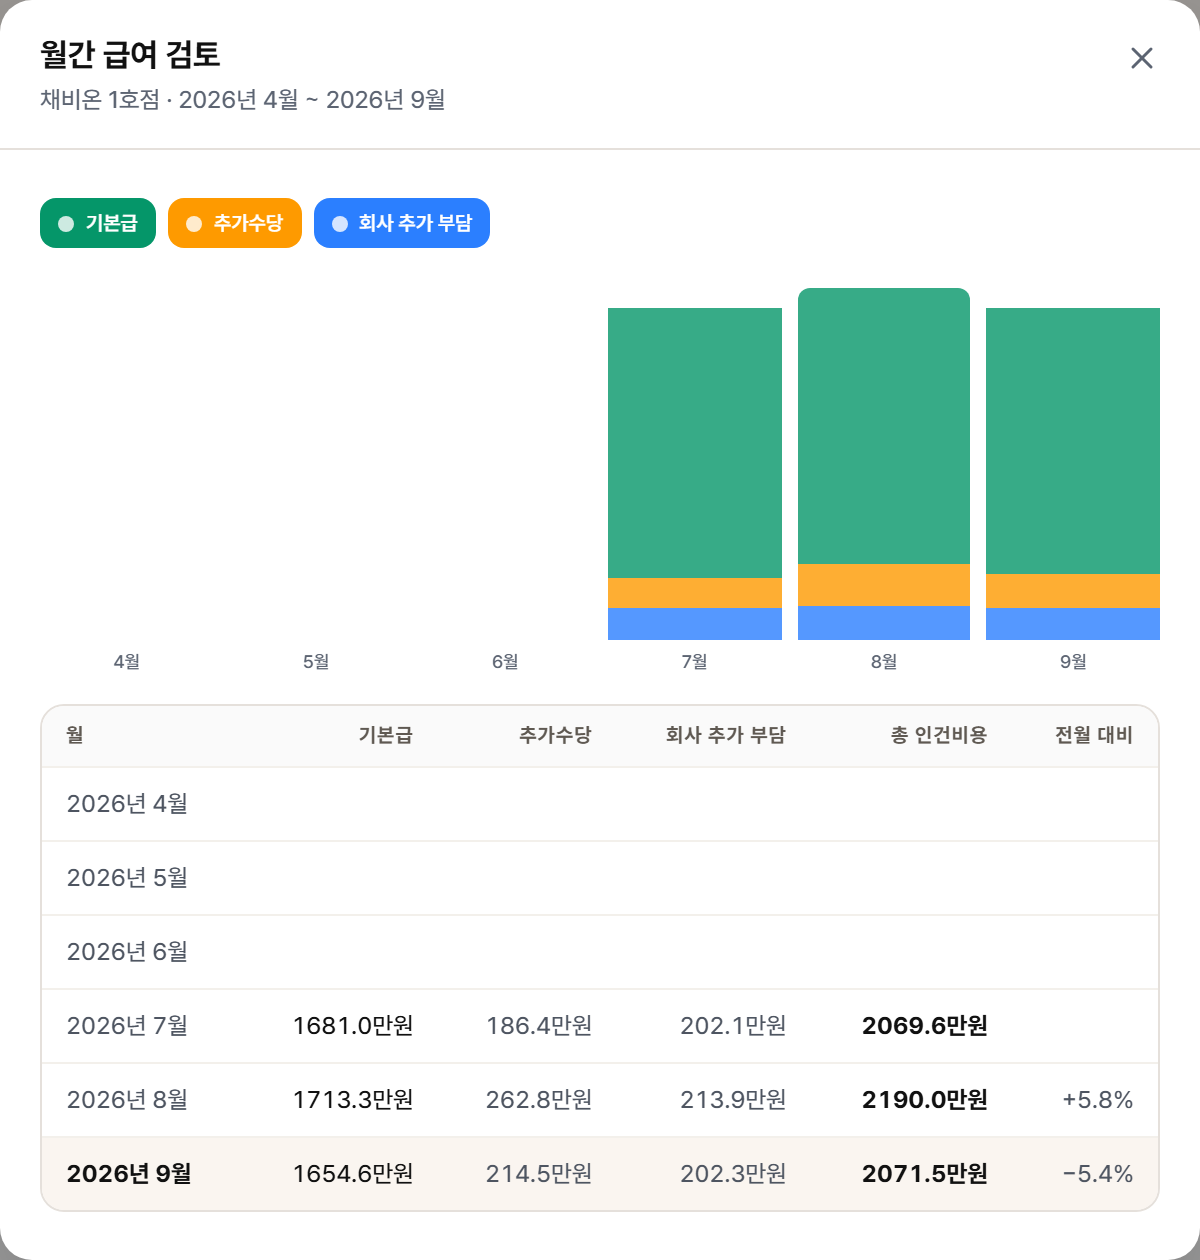1200x1260 pixels.
Task: Click the 총 인건비용 column header
Action: (939, 735)
